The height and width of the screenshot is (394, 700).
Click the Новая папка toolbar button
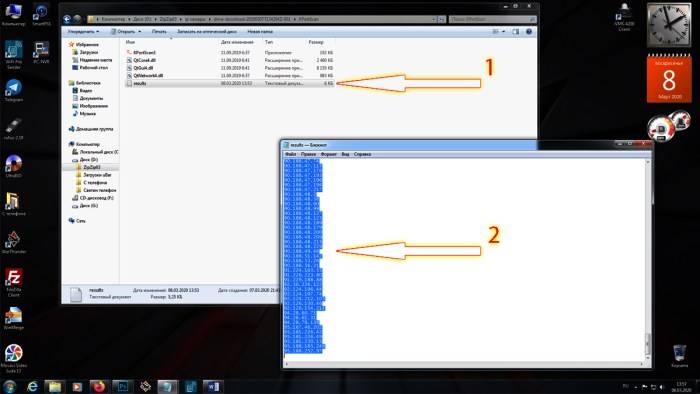(260, 32)
